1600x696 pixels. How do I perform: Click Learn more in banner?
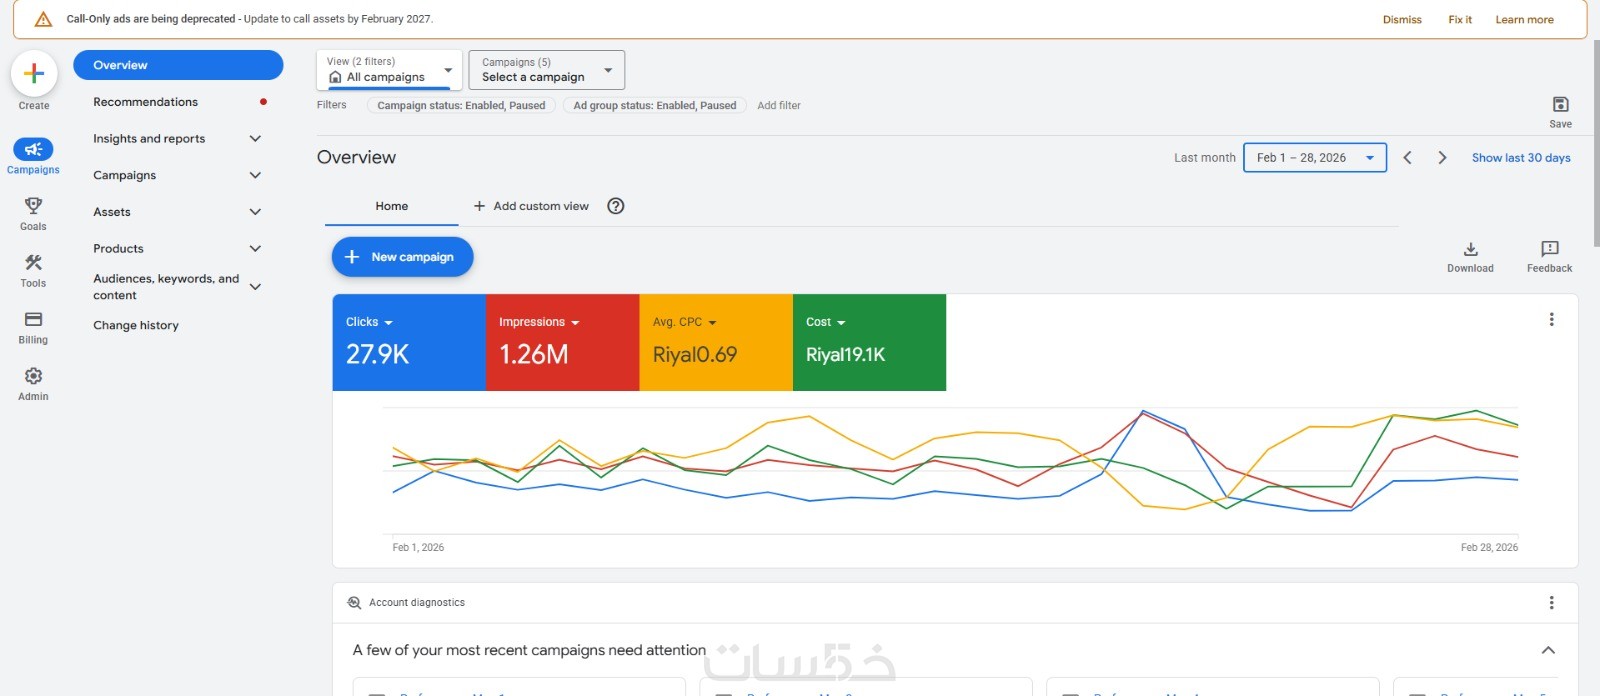coord(1524,20)
